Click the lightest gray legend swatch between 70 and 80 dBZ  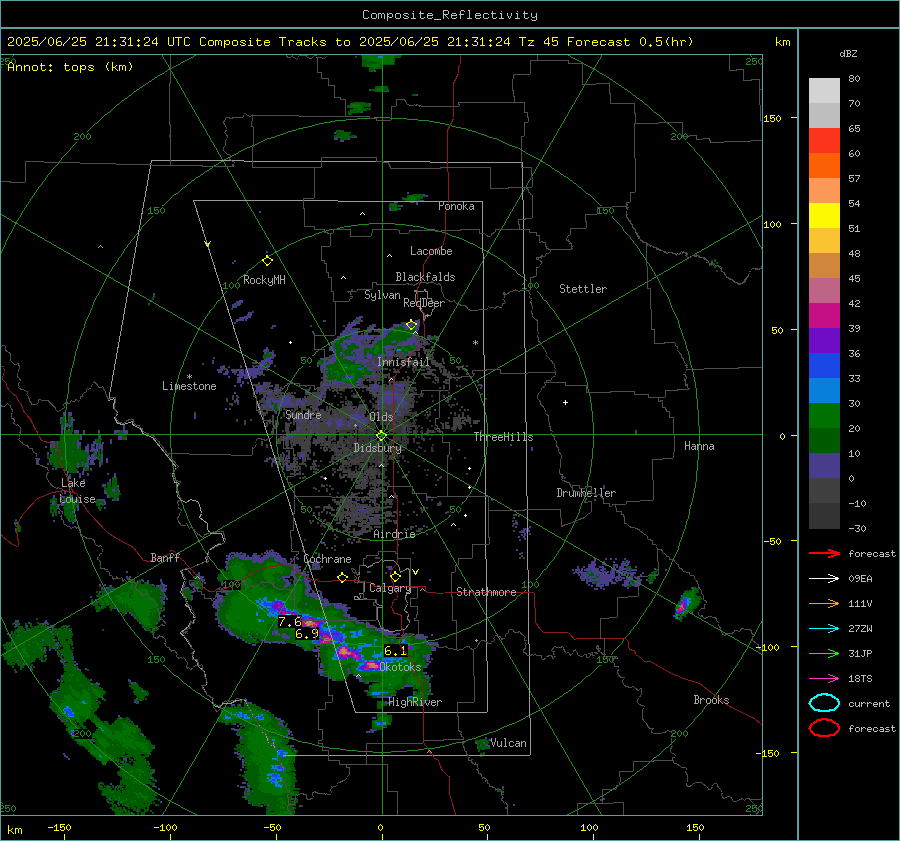[824, 91]
